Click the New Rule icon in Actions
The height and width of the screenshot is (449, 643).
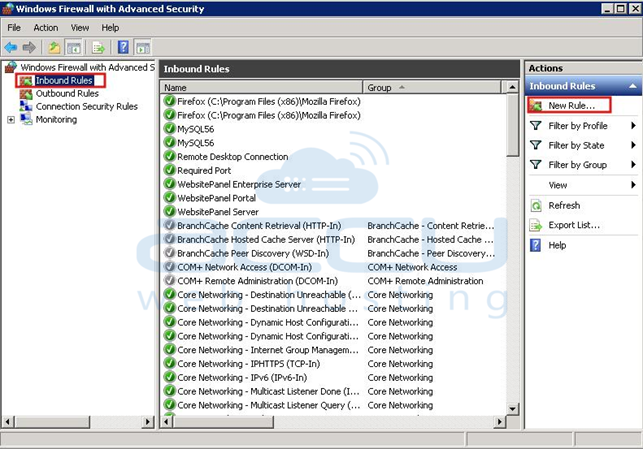click(536, 106)
